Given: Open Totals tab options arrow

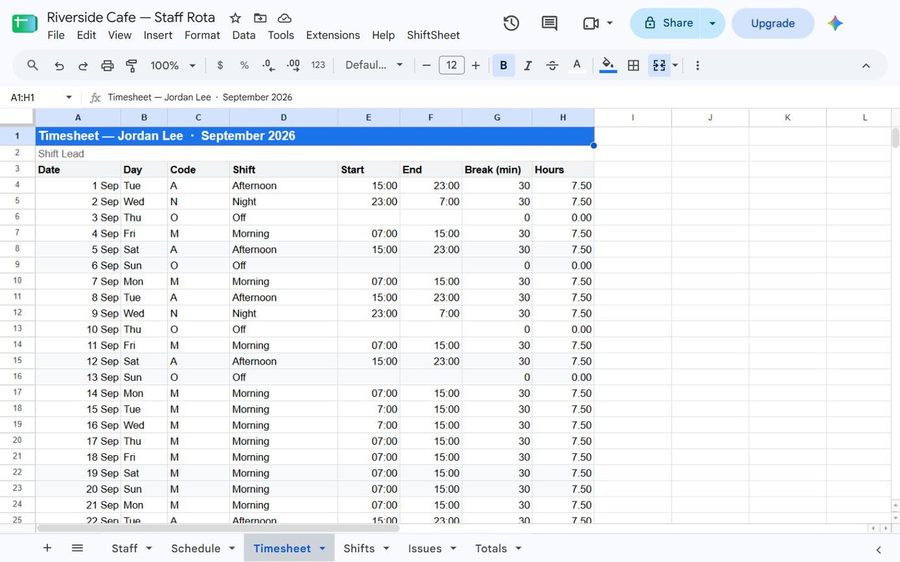Looking at the screenshot, I should pyautogui.click(x=518, y=548).
